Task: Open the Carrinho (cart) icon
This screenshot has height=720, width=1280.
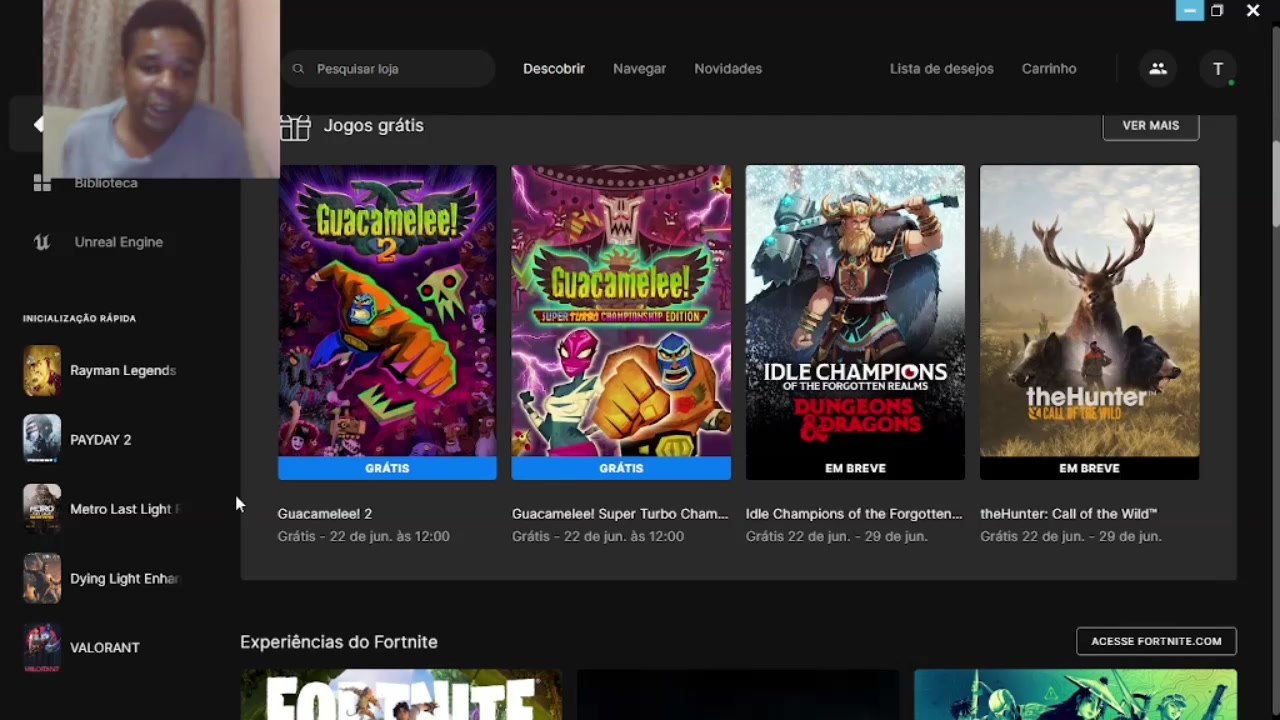Action: [x=1048, y=68]
